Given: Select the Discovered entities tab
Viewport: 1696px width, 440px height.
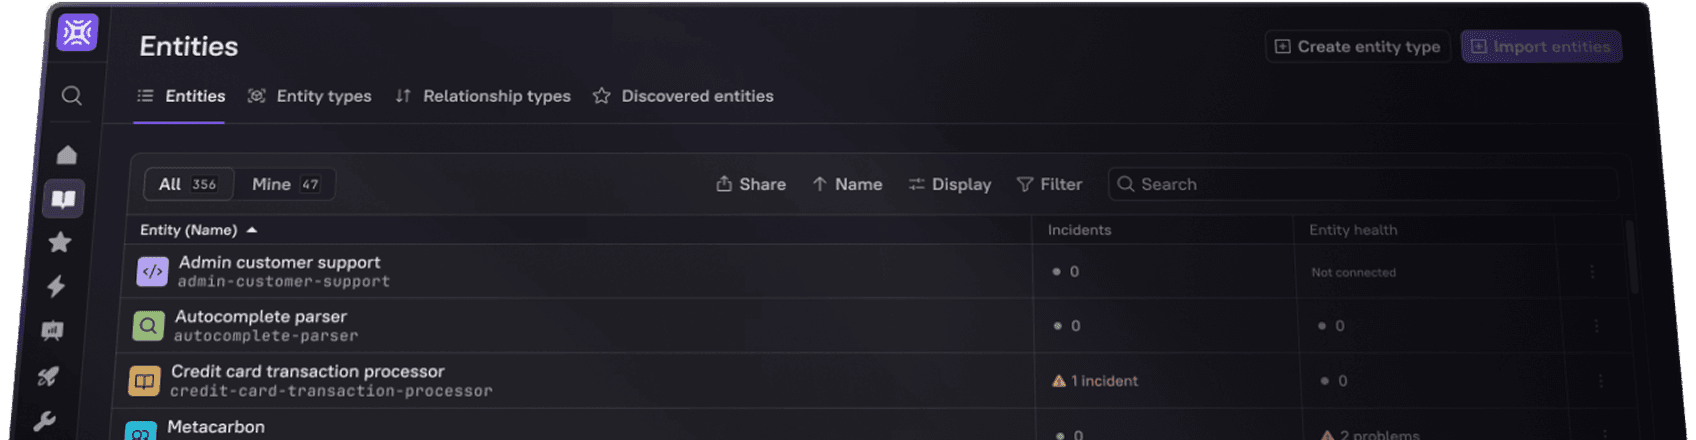Looking at the screenshot, I should (x=683, y=96).
